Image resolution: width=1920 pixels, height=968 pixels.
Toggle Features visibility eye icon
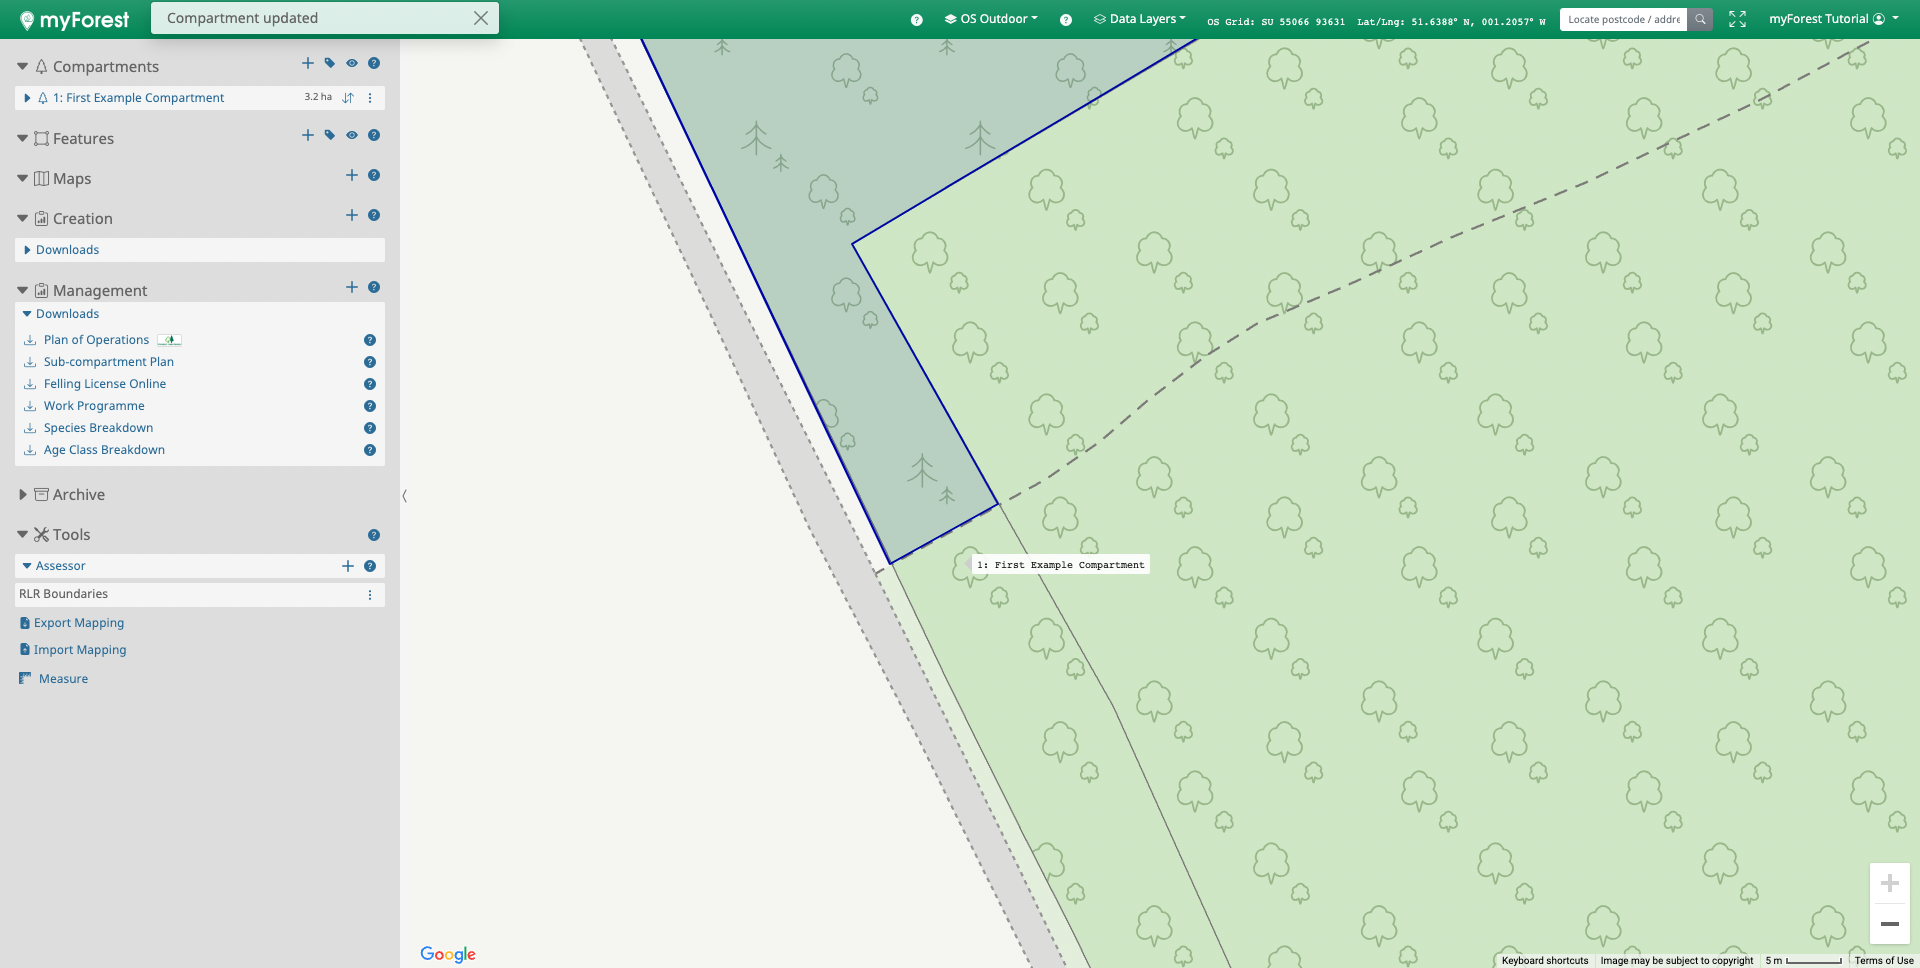tap(352, 135)
